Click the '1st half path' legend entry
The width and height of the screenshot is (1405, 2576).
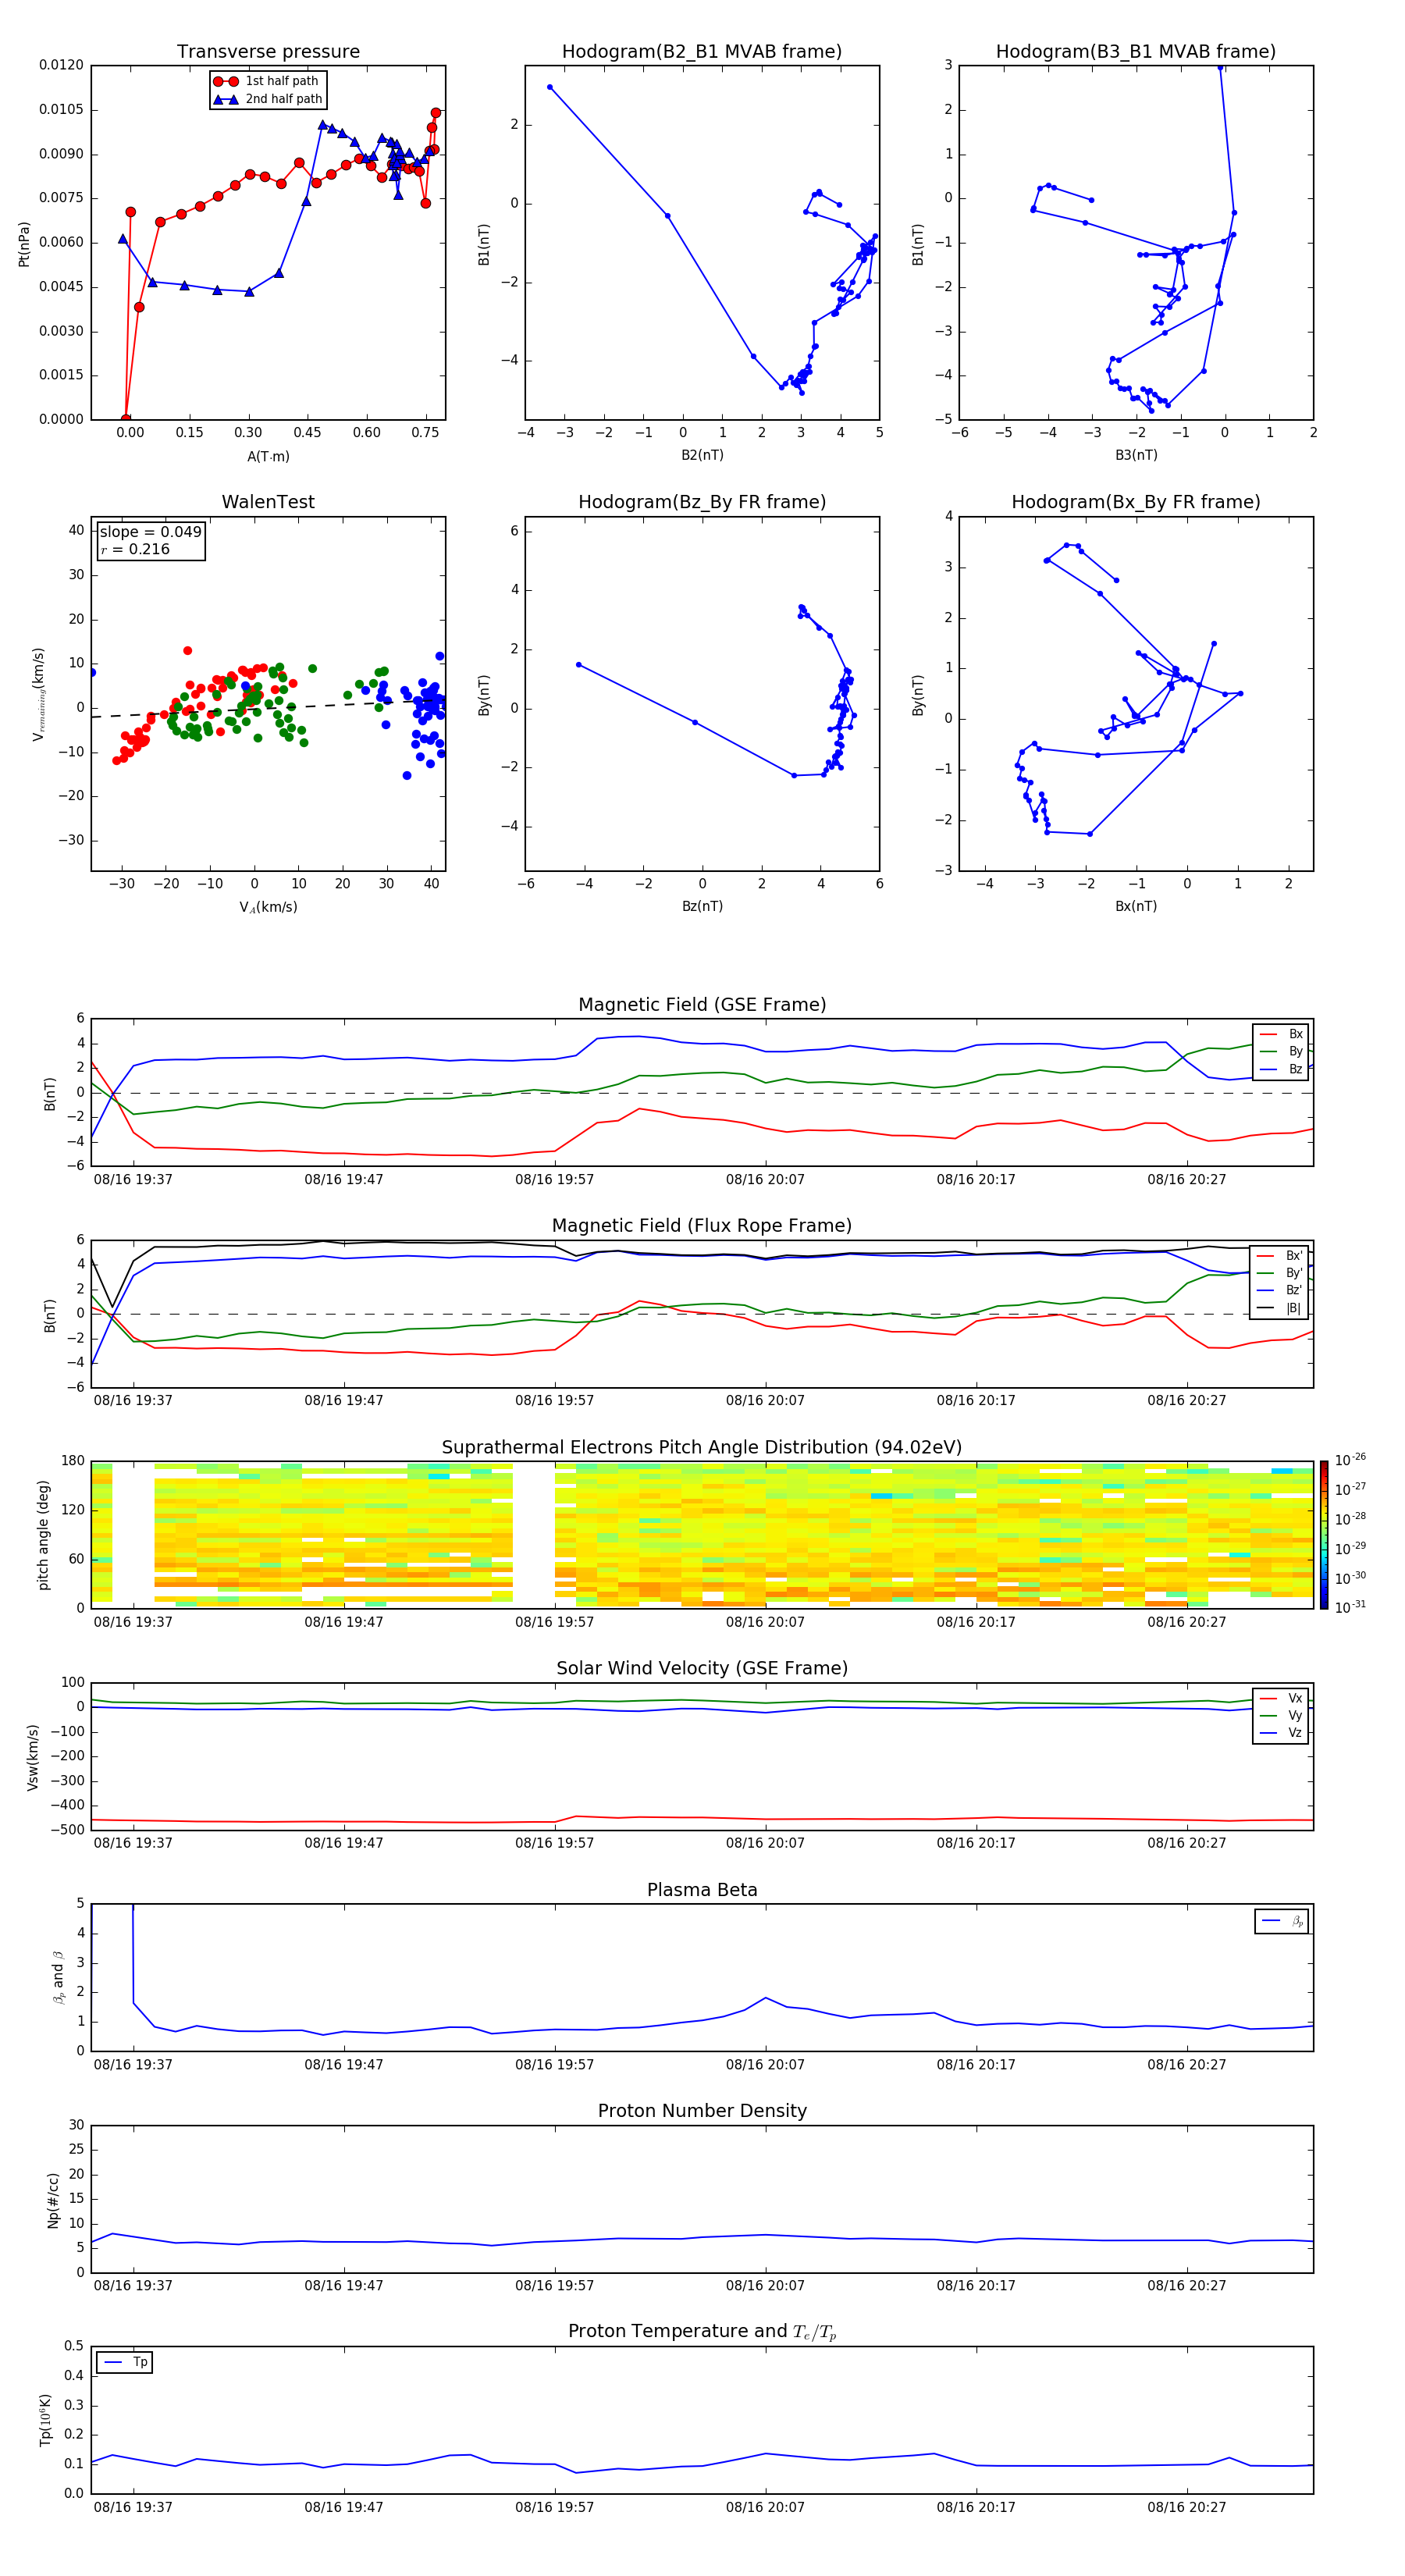(267, 81)
